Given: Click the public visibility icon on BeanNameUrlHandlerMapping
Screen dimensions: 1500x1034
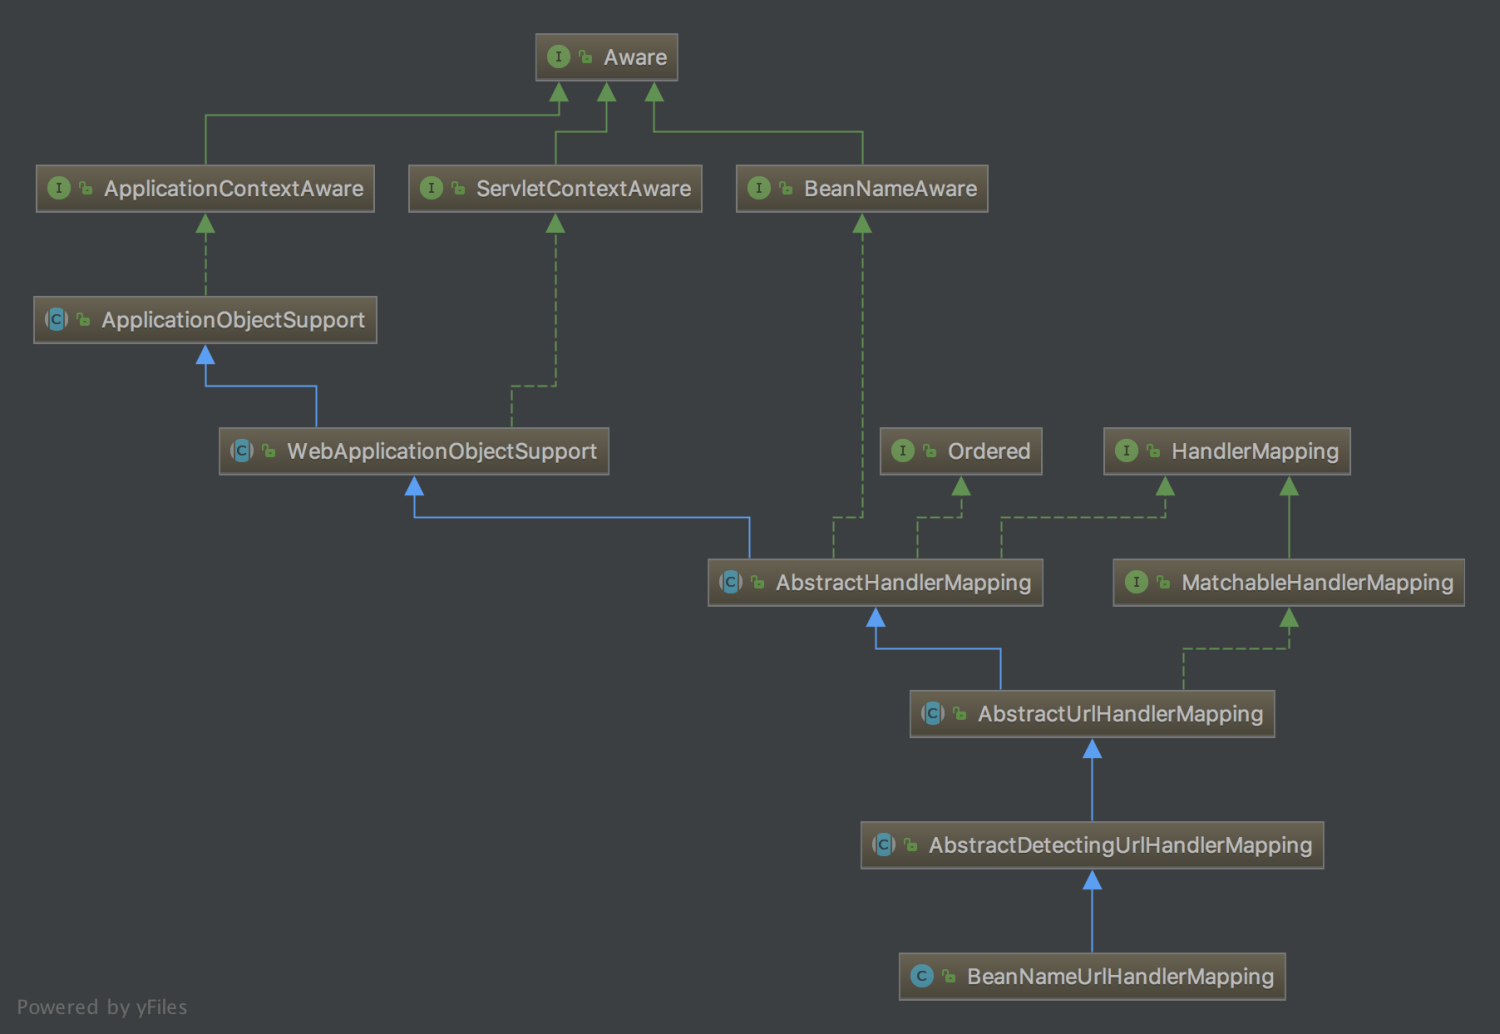Looking at the screenshot, I should 949,976.
